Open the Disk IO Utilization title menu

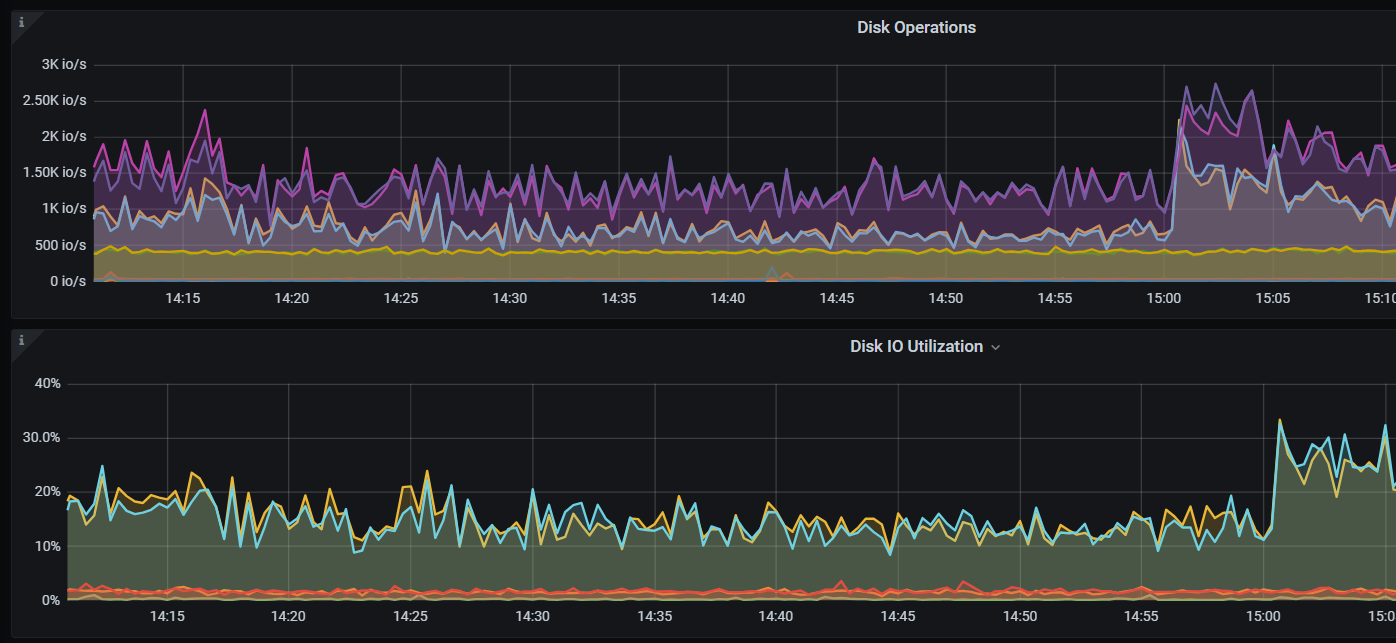tap(916, 346)
